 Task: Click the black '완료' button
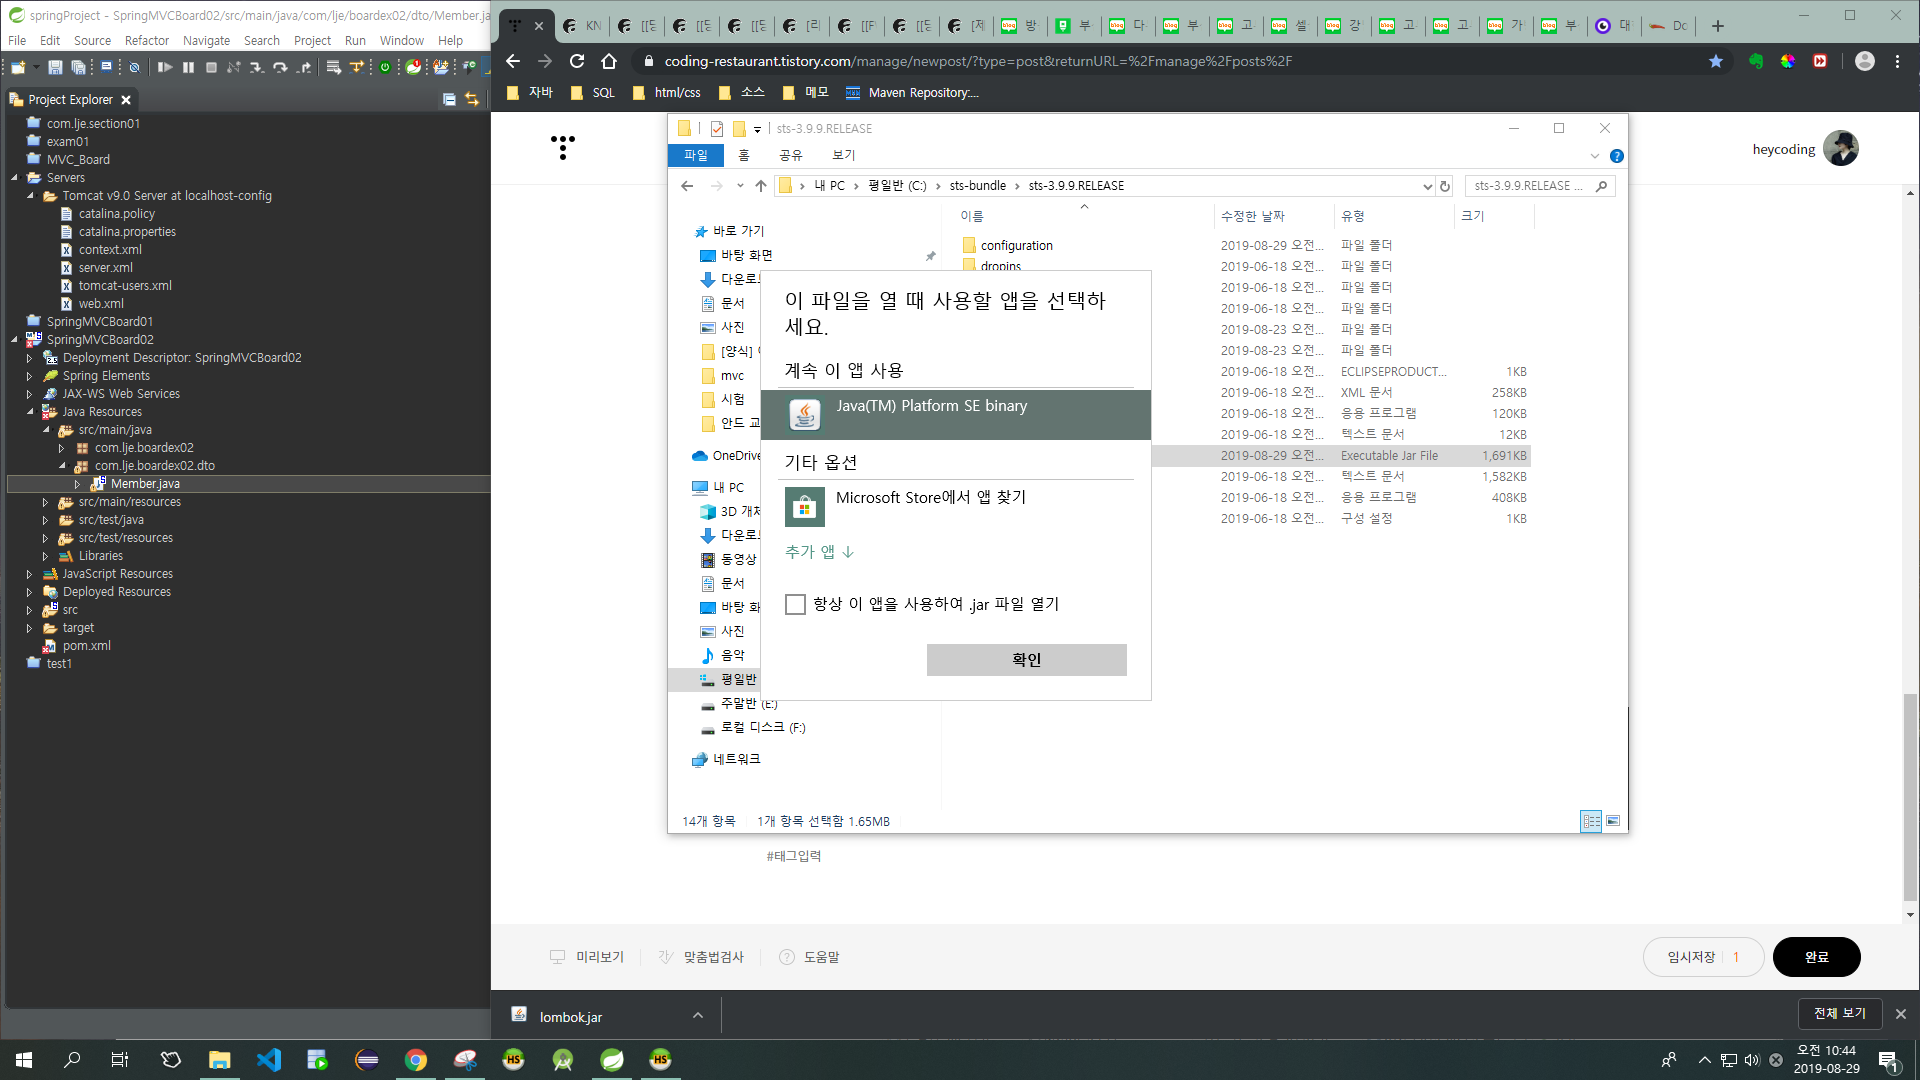1816,957
